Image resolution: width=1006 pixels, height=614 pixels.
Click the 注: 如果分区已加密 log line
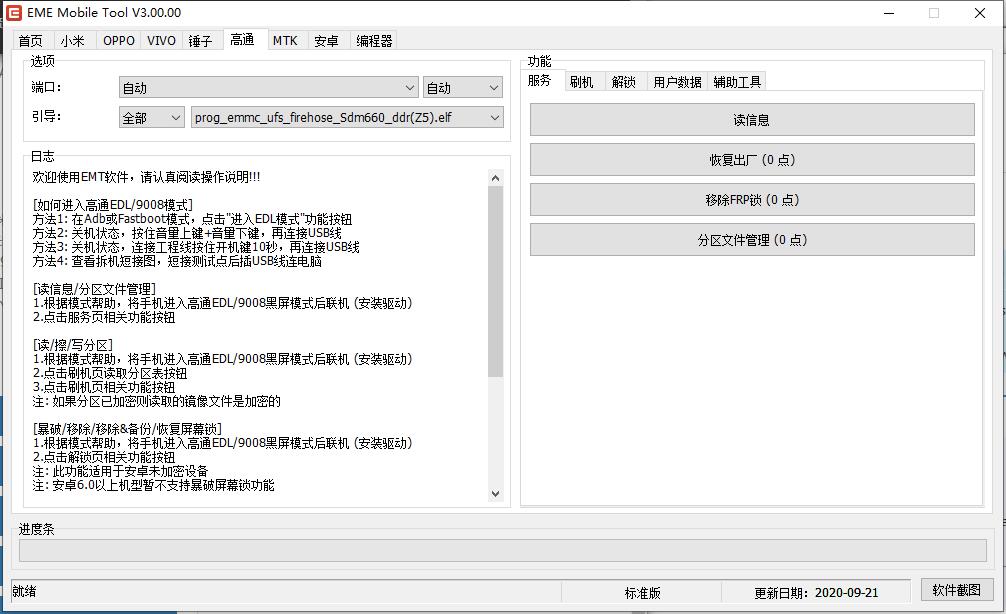pyautogui.click(x=157, y=402)
